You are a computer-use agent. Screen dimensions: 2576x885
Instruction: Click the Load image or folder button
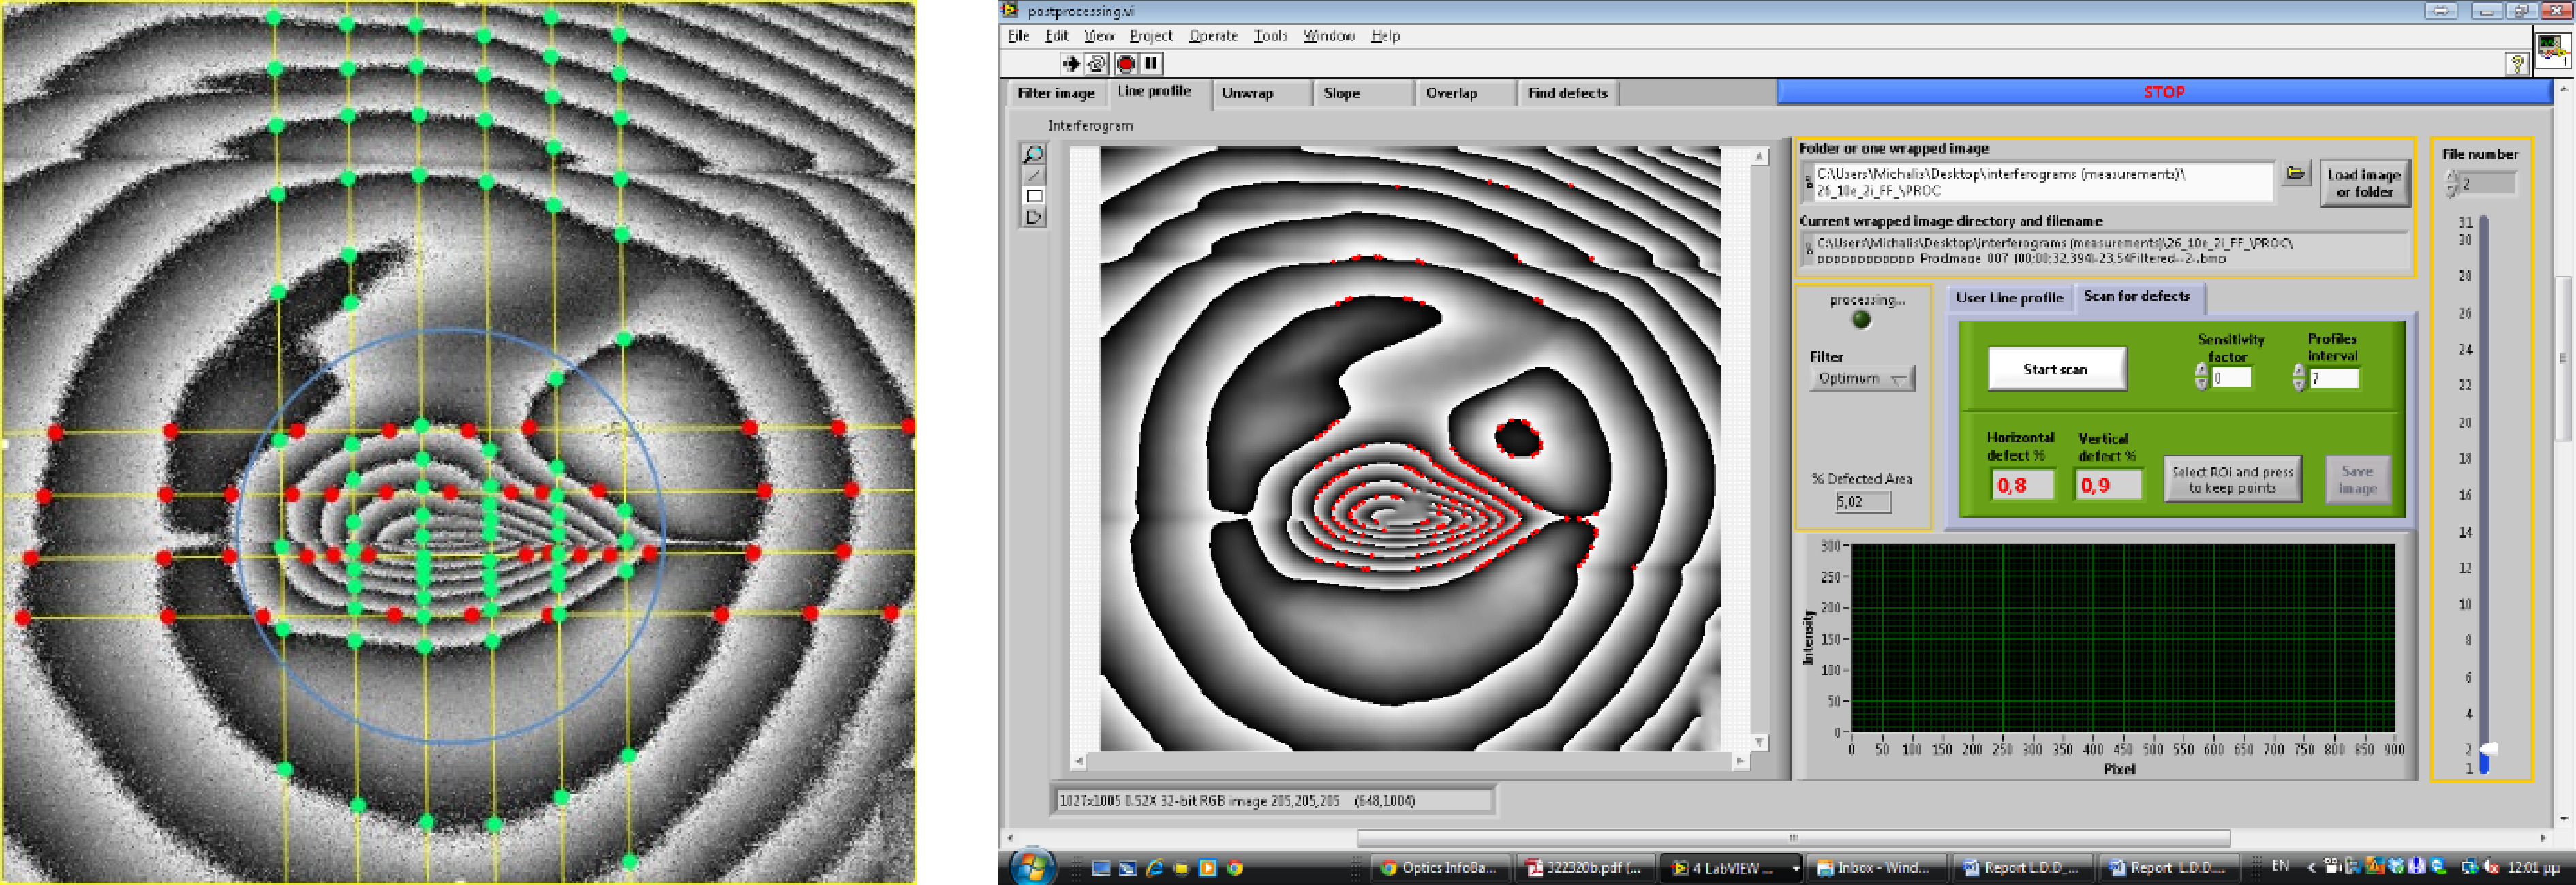click(2364, 183)
